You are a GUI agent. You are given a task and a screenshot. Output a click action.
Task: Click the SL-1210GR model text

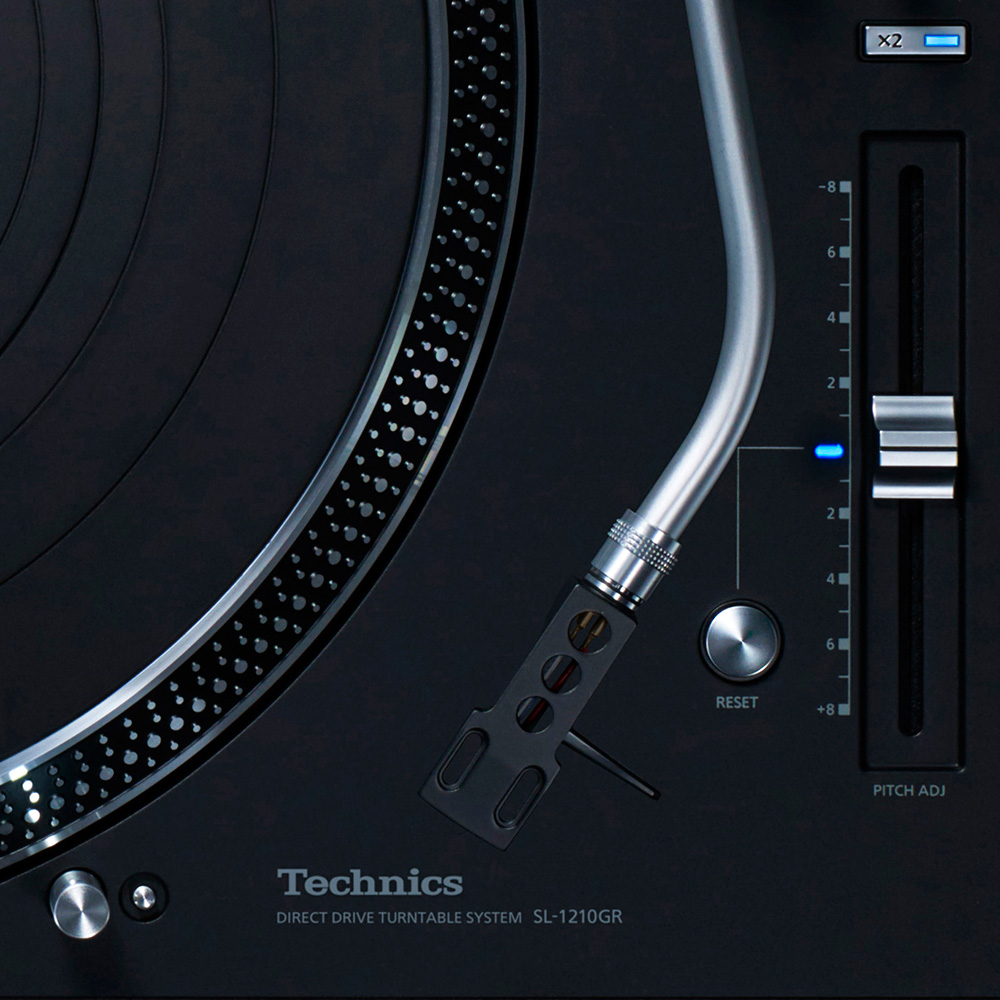(x=578, y=917)
